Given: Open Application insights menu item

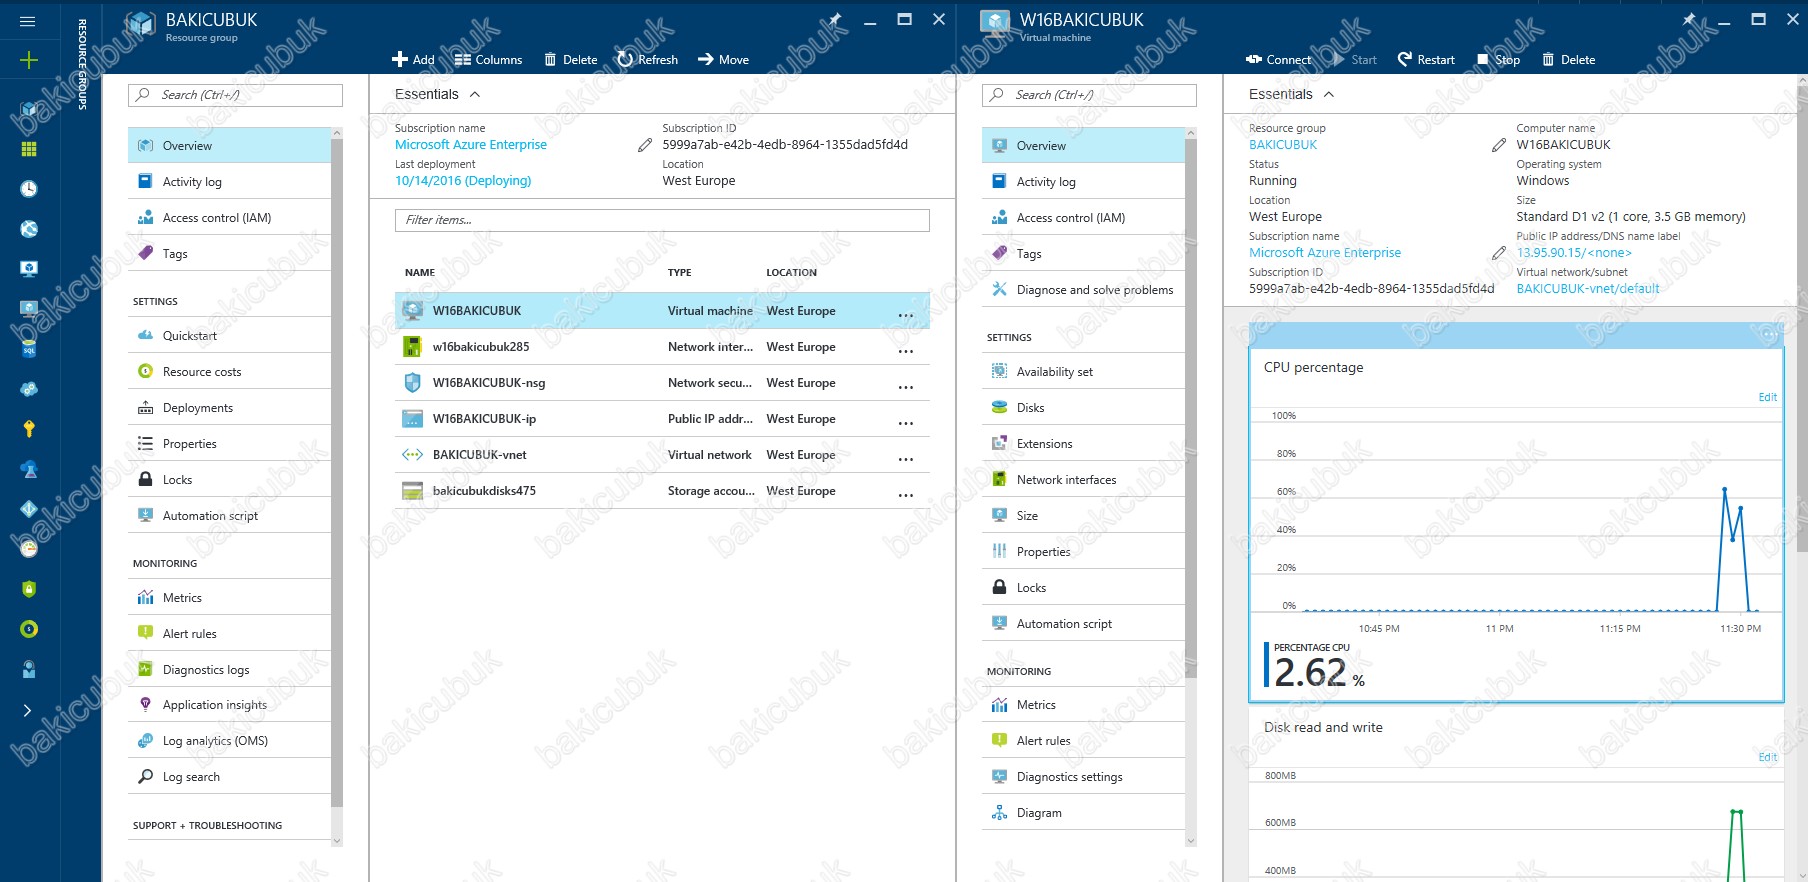Looking at the screenshot, I should pos(229,705).
